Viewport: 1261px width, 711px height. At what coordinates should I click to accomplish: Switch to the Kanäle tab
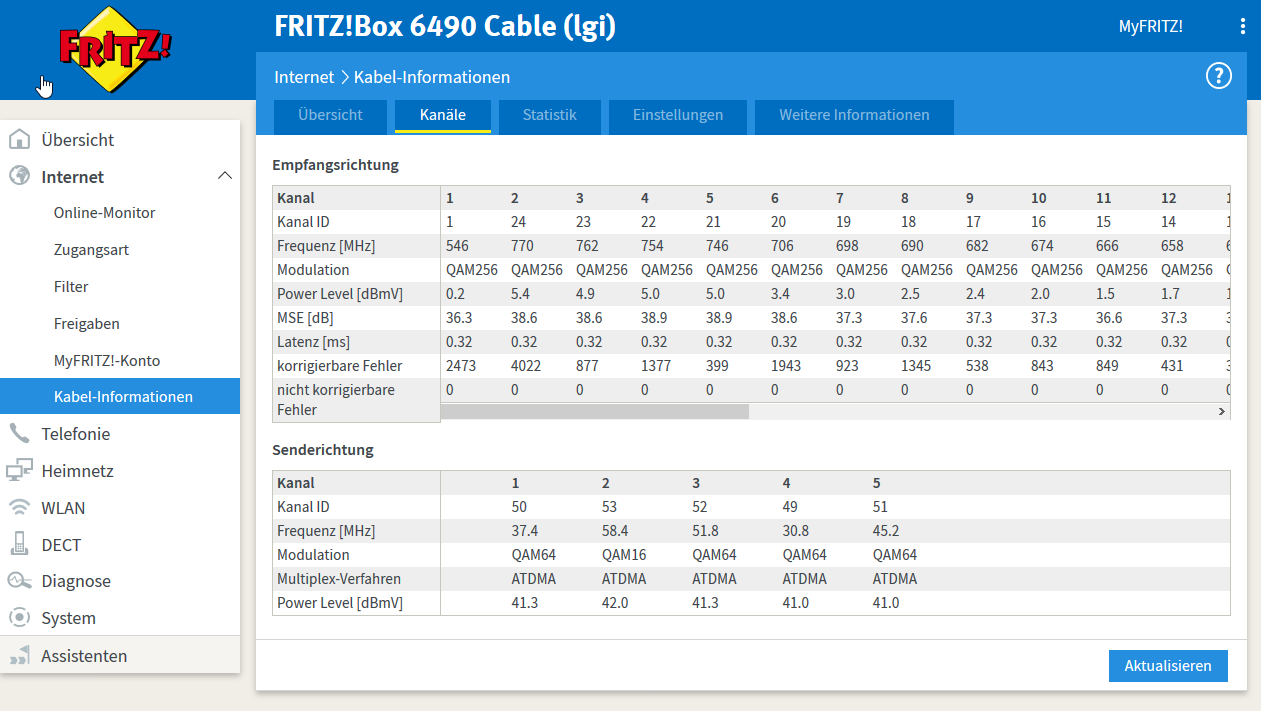click(443, 115)
